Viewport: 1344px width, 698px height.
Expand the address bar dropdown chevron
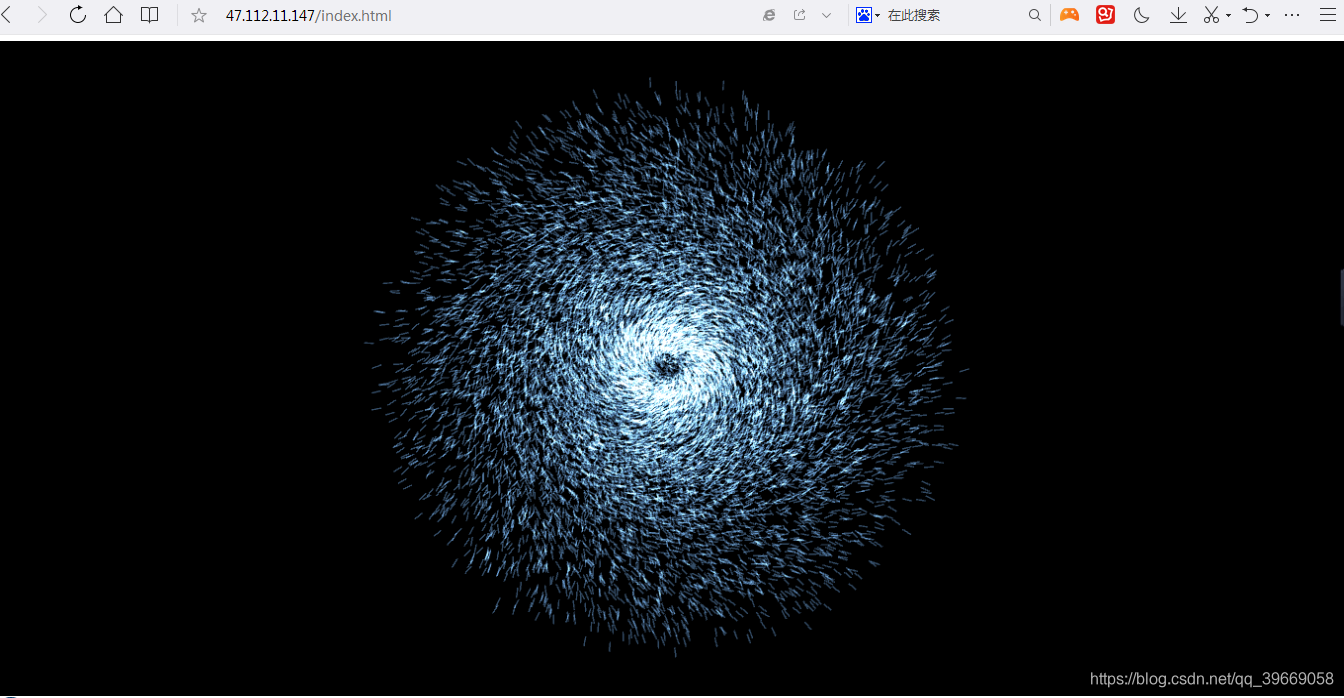click(x=826, y=15)
